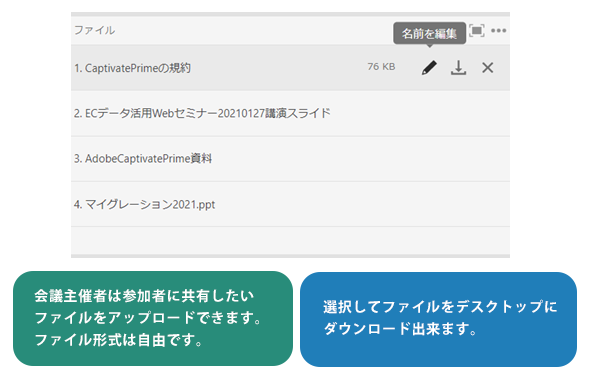Select the ECデータ活用Webセミナー file row

[290, 113]
